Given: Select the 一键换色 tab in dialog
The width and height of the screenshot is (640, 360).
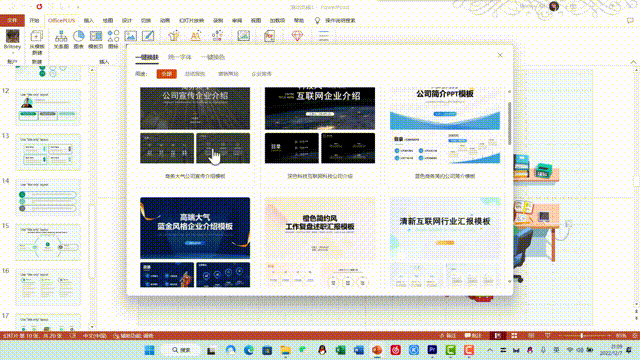Looking at the screenshot, I should (x=213, y=57).
